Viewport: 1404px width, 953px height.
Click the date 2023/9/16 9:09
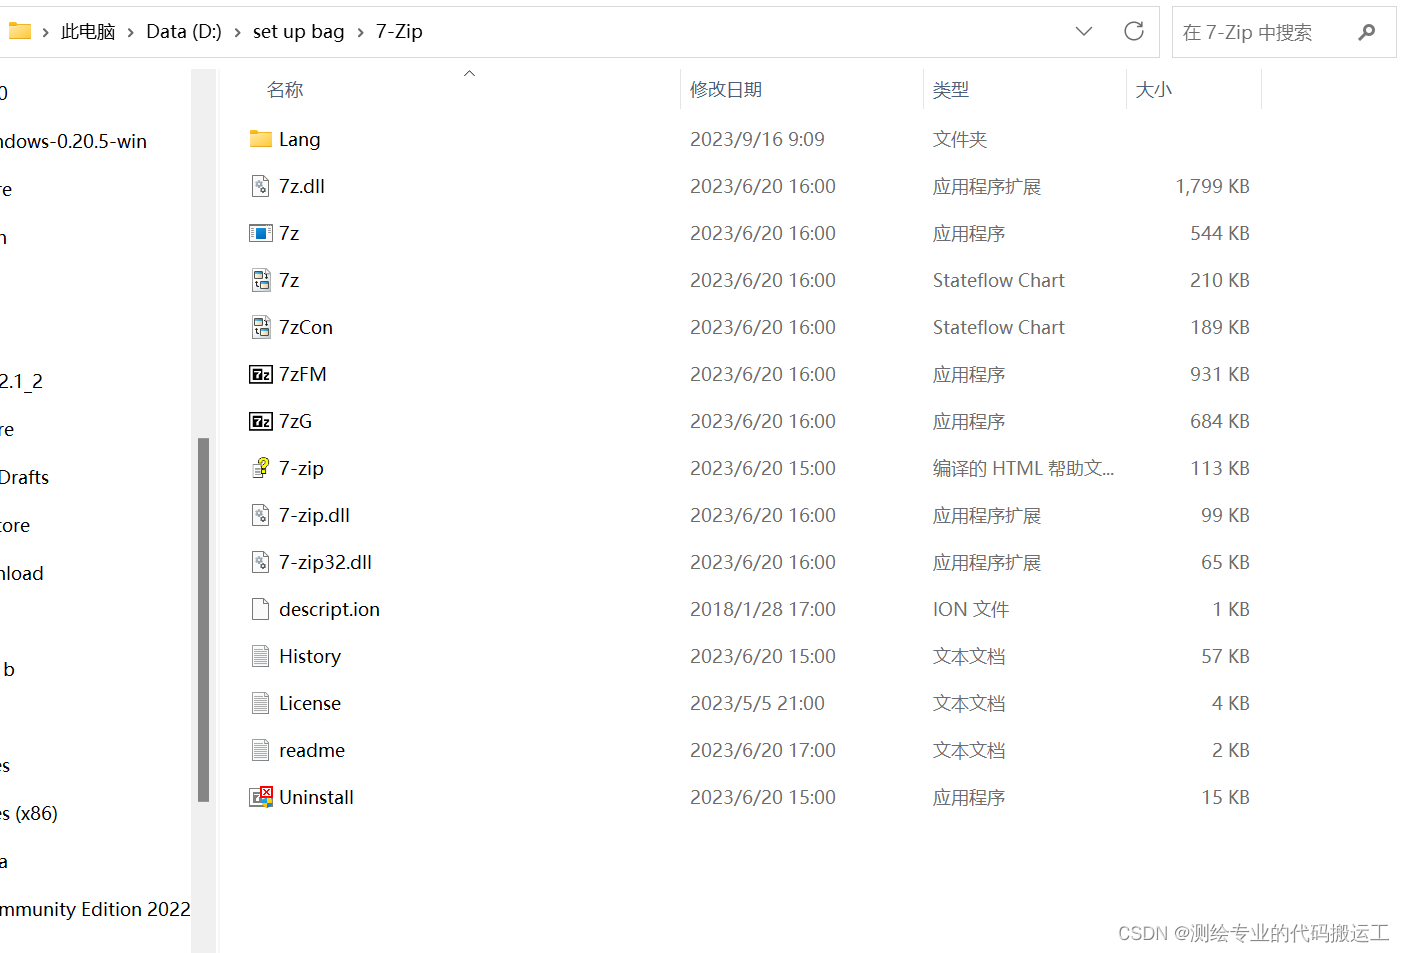pos(757,139)
